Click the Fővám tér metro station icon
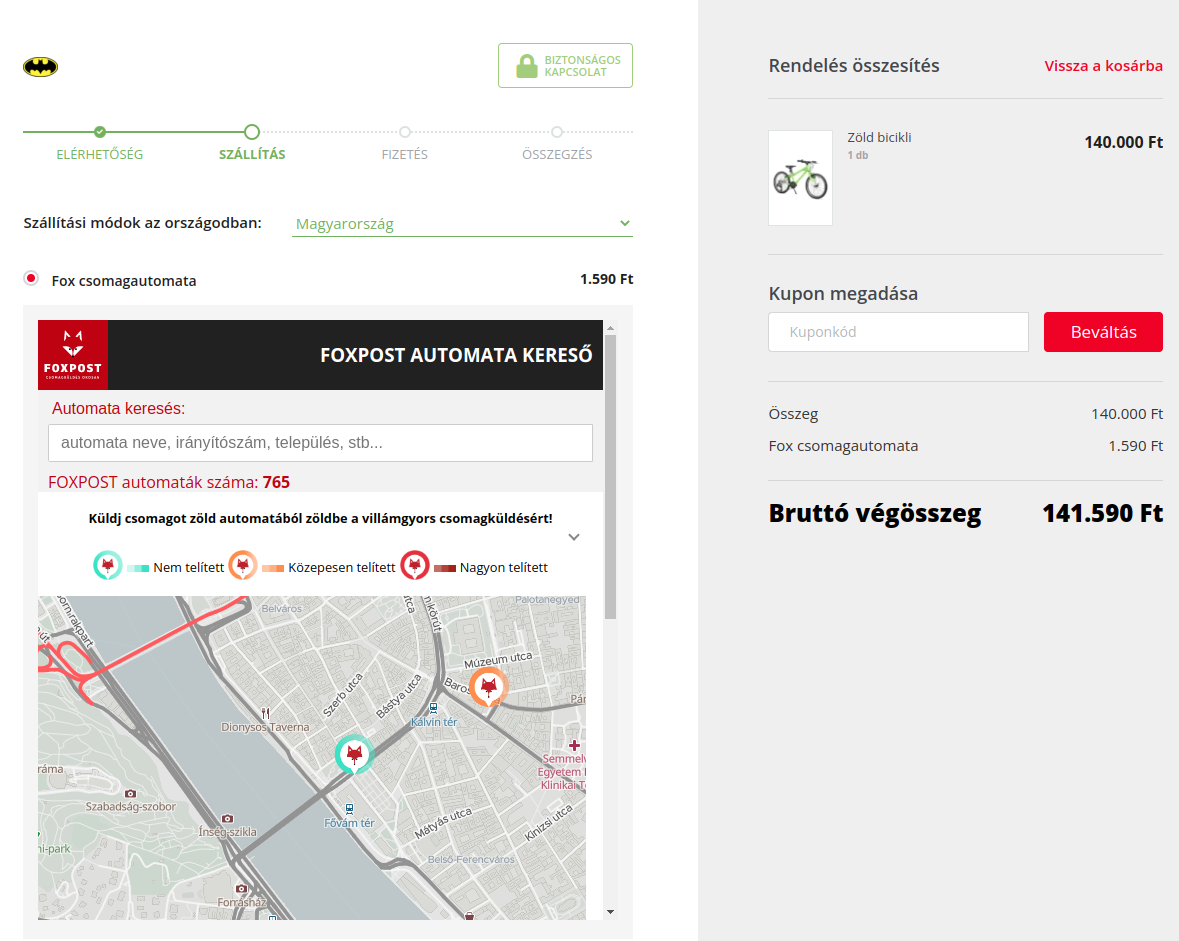Viewport: 1179px width, 941px height. (349, 809)
